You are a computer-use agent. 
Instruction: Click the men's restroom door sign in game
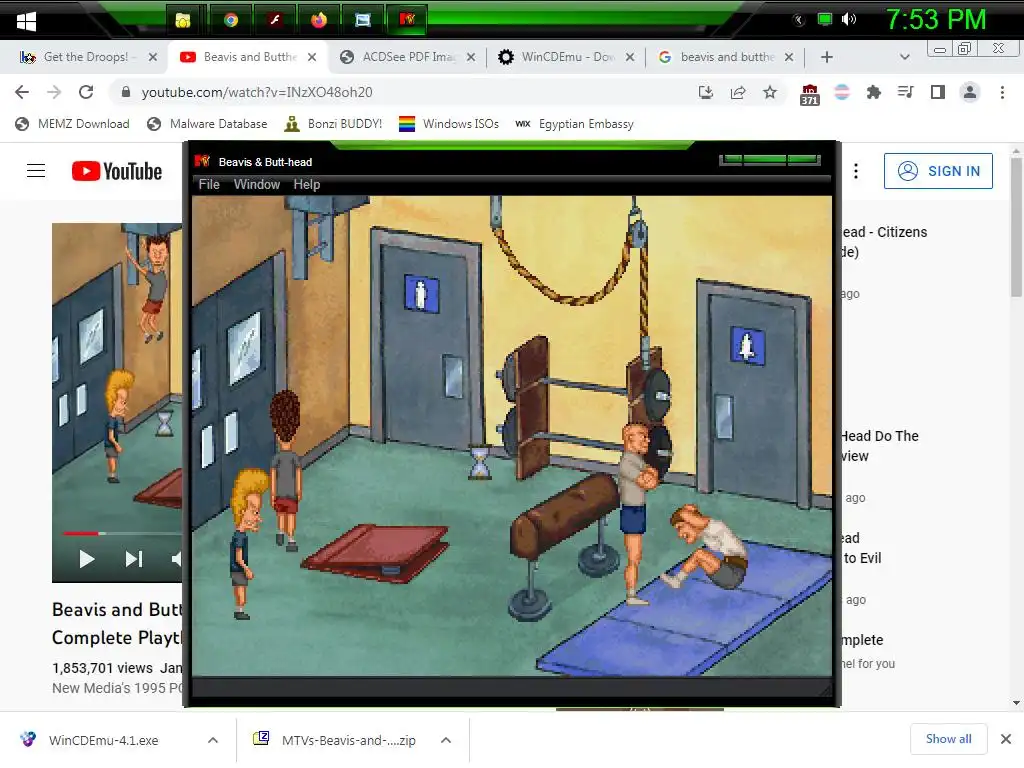click(421, 293)
